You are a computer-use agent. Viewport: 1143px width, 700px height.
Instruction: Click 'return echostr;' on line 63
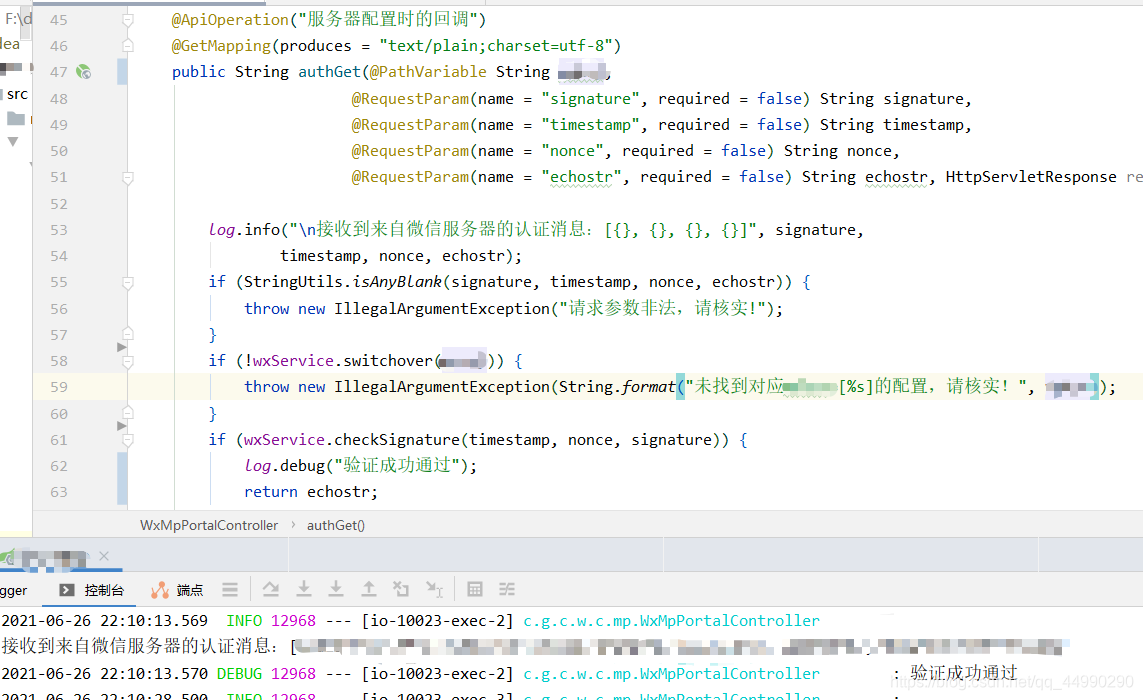[x=311, y=491]
